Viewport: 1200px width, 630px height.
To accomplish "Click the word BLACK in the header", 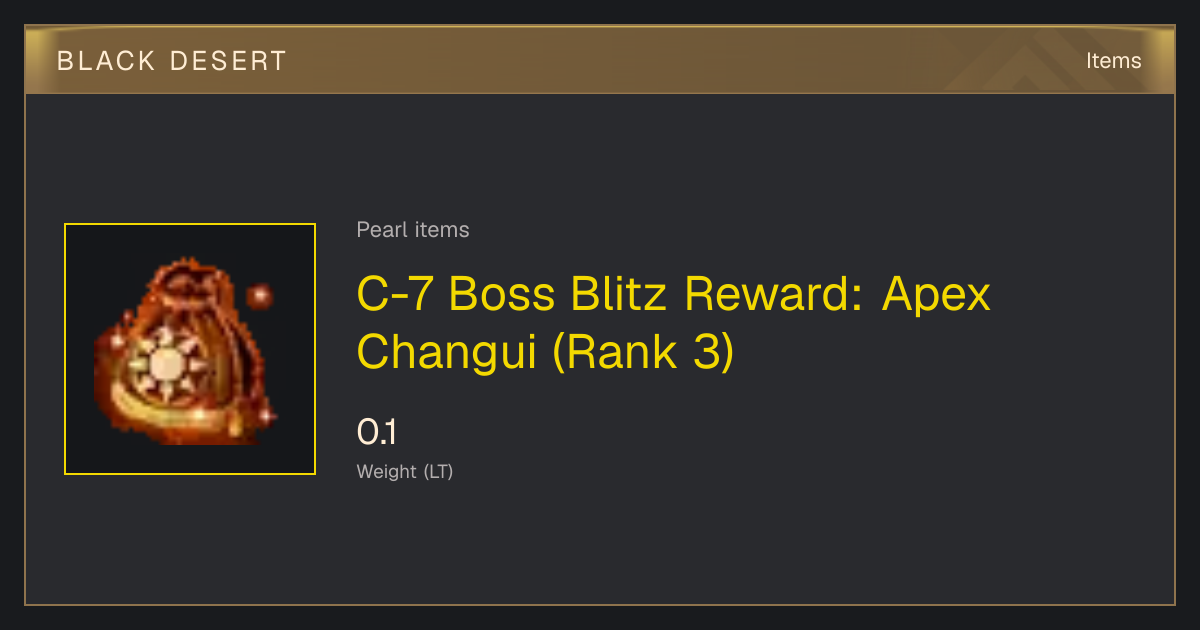I will [106, 61].
